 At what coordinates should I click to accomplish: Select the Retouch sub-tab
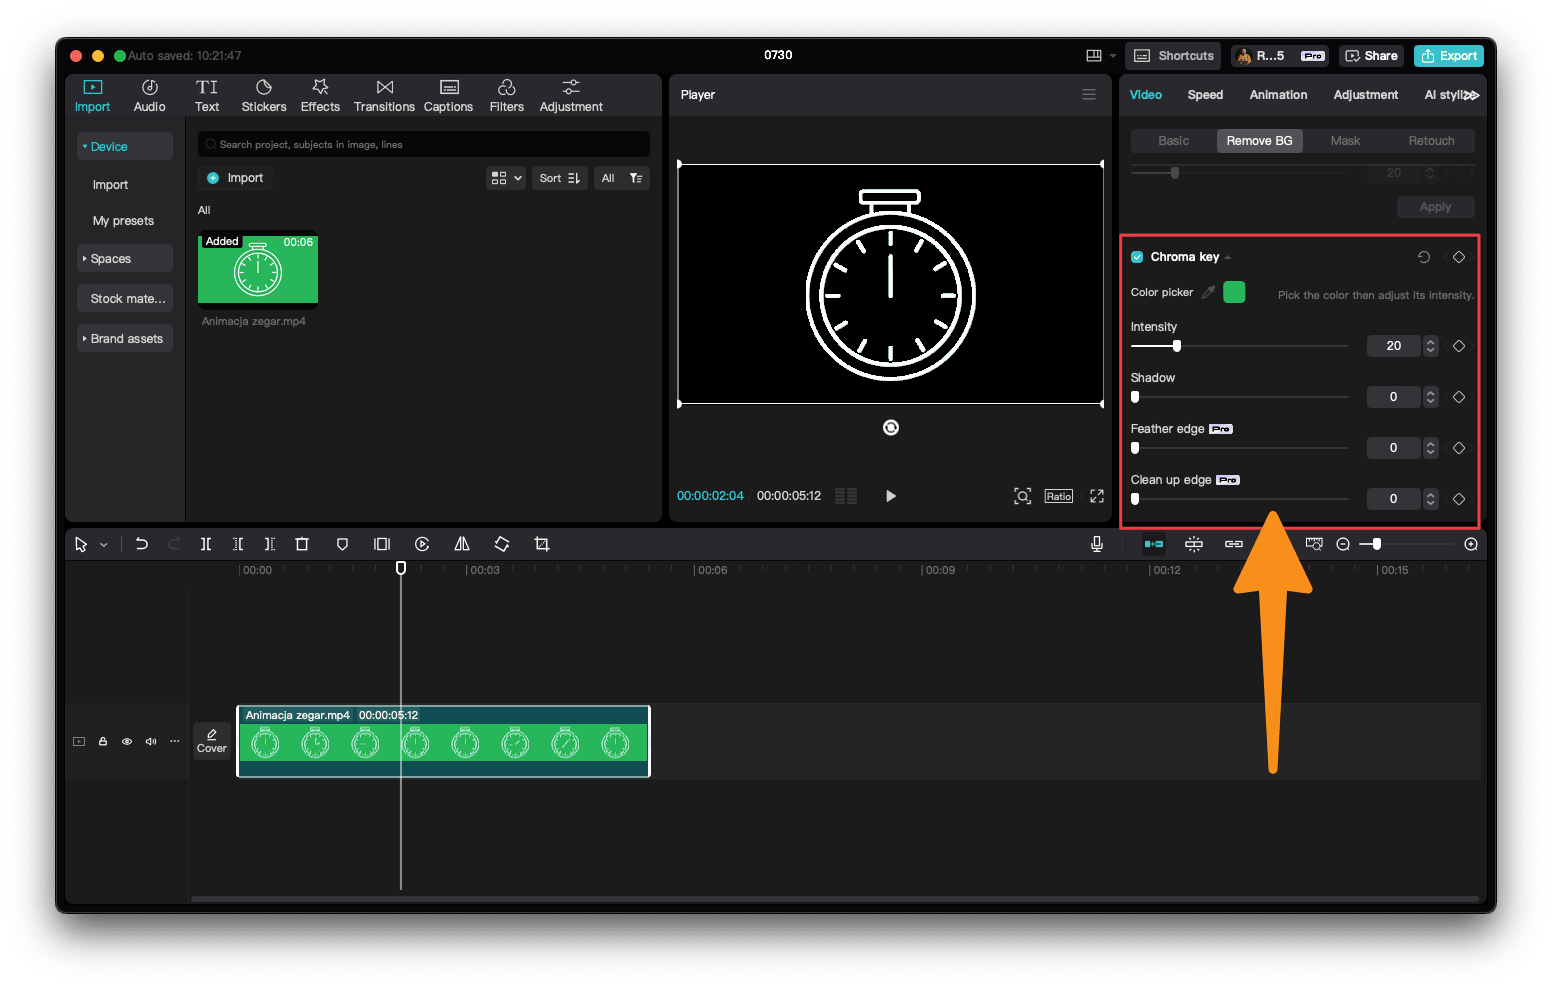click(1431, 141)
